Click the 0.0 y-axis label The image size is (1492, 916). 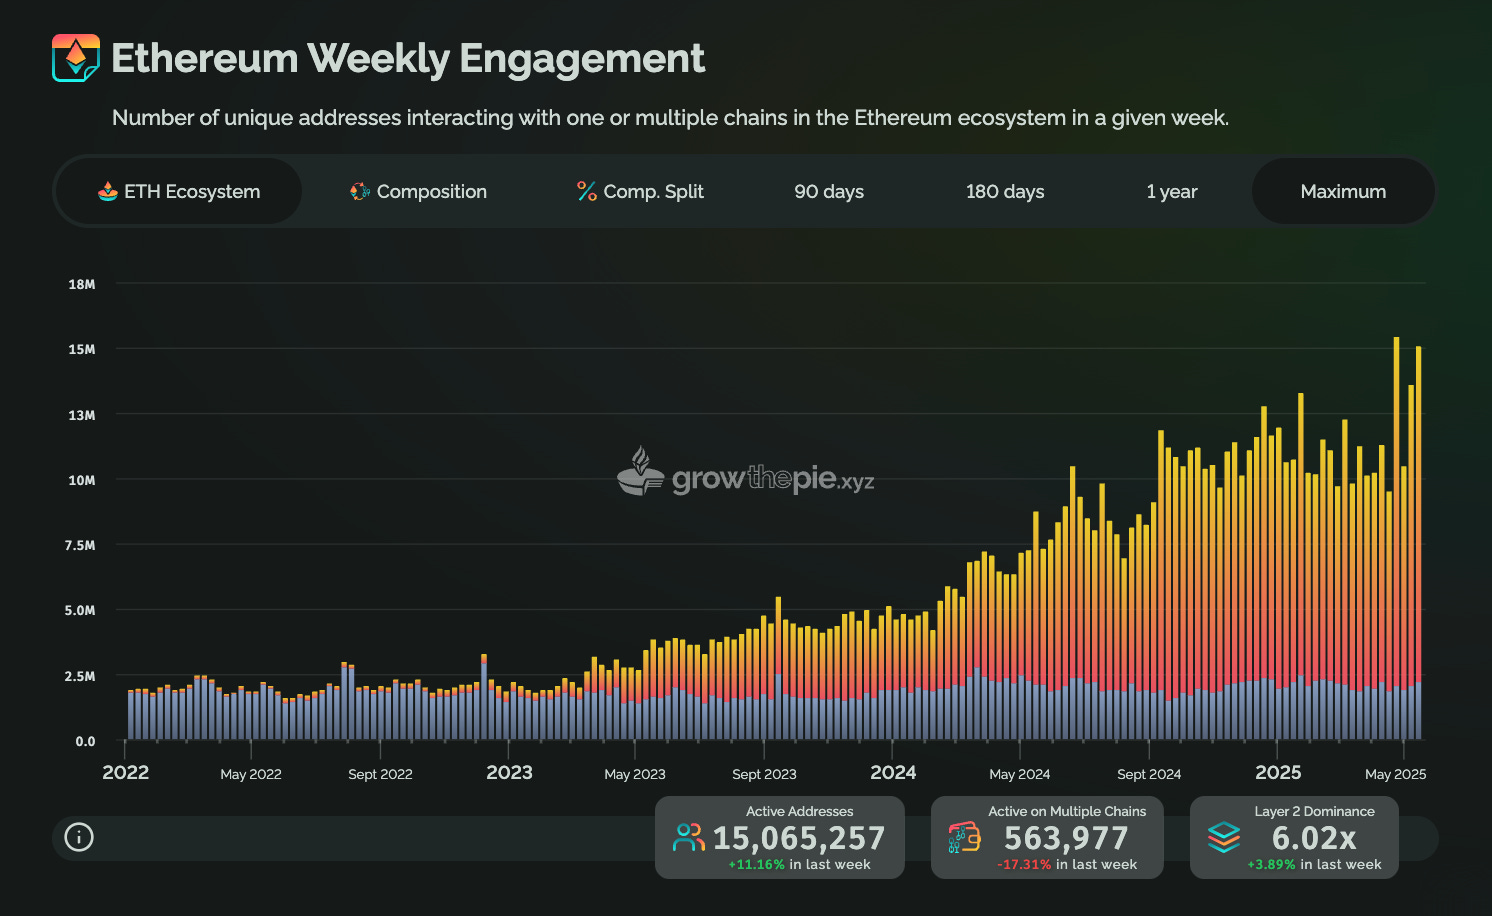(x=85, y=741)
